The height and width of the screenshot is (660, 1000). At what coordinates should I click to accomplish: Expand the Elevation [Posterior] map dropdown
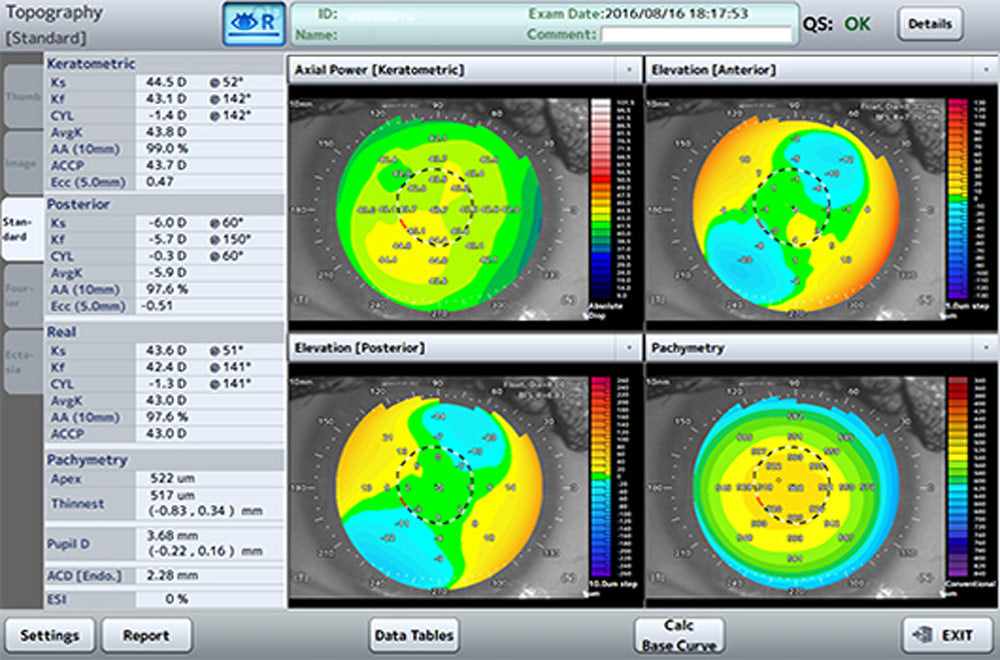point(629,348)
